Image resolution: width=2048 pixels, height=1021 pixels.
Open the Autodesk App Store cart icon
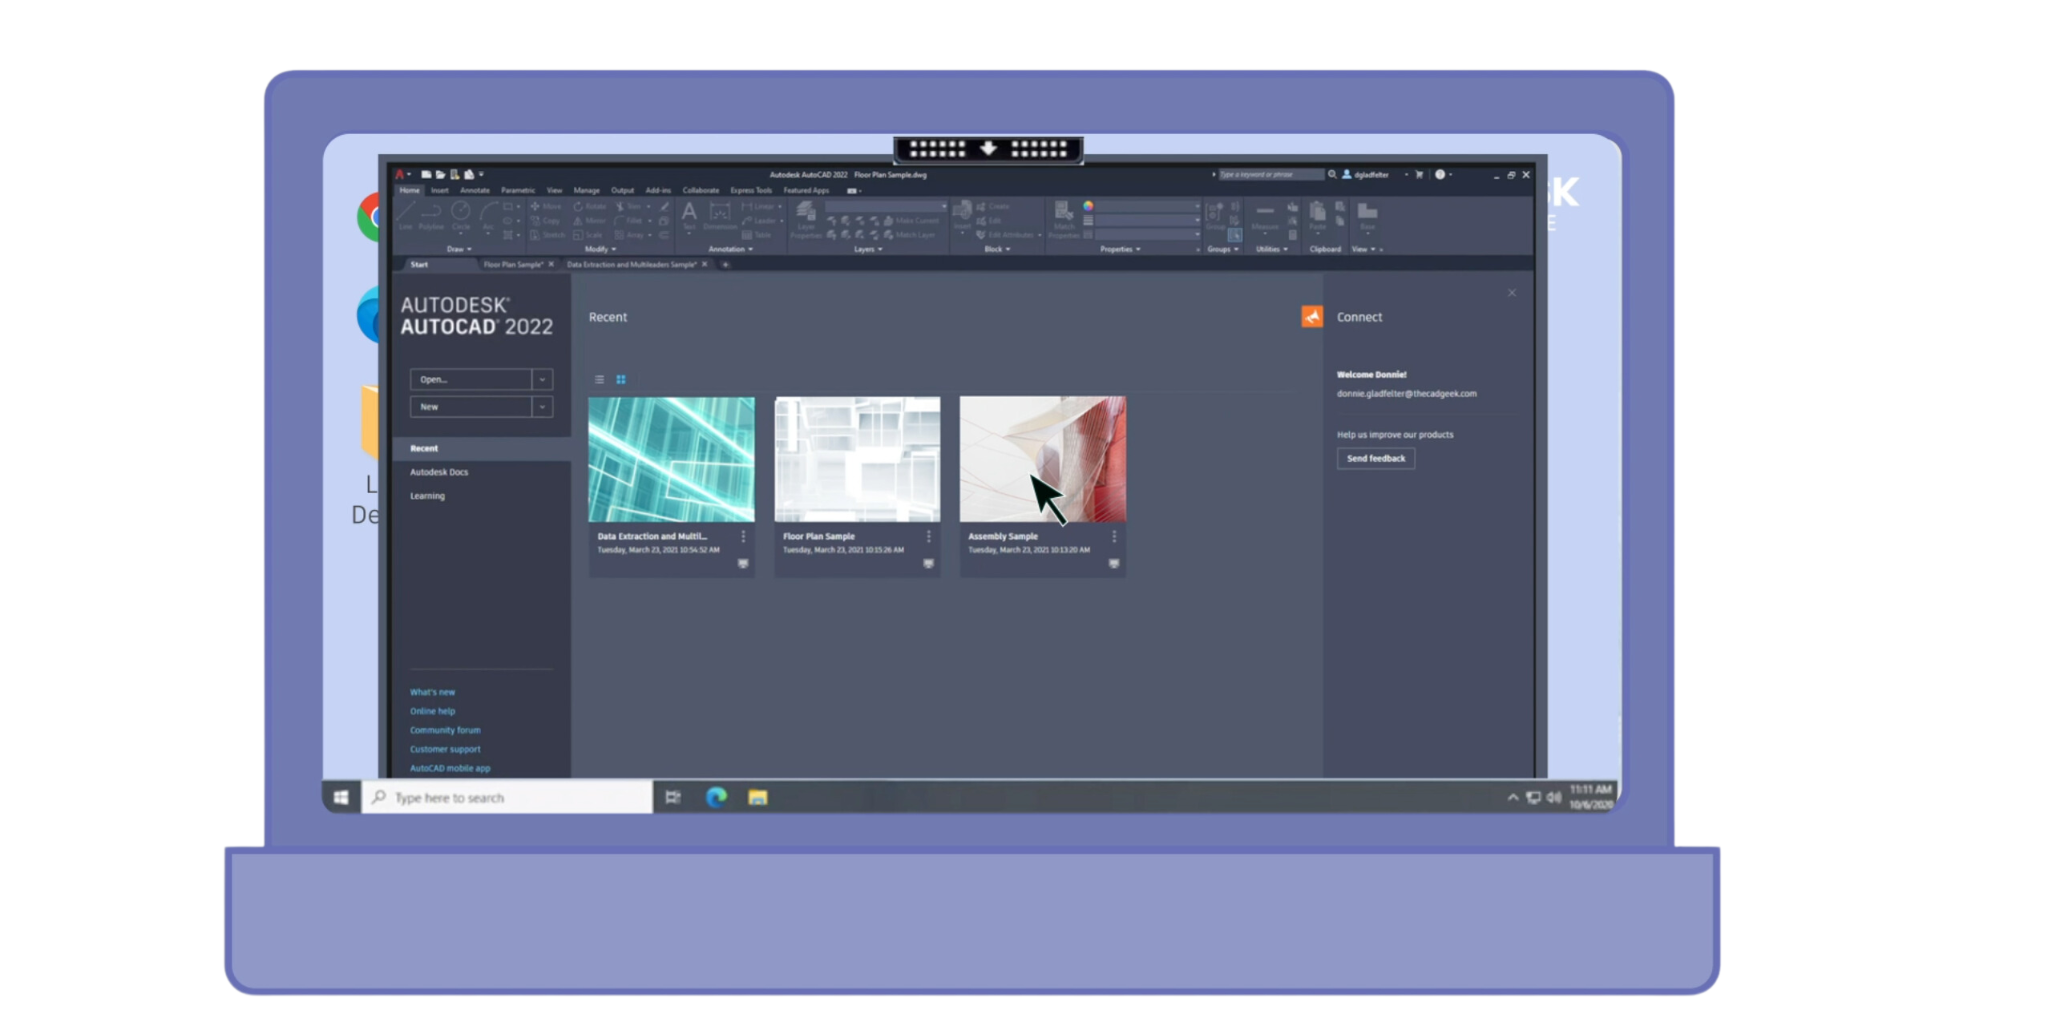click(1419, 175)
